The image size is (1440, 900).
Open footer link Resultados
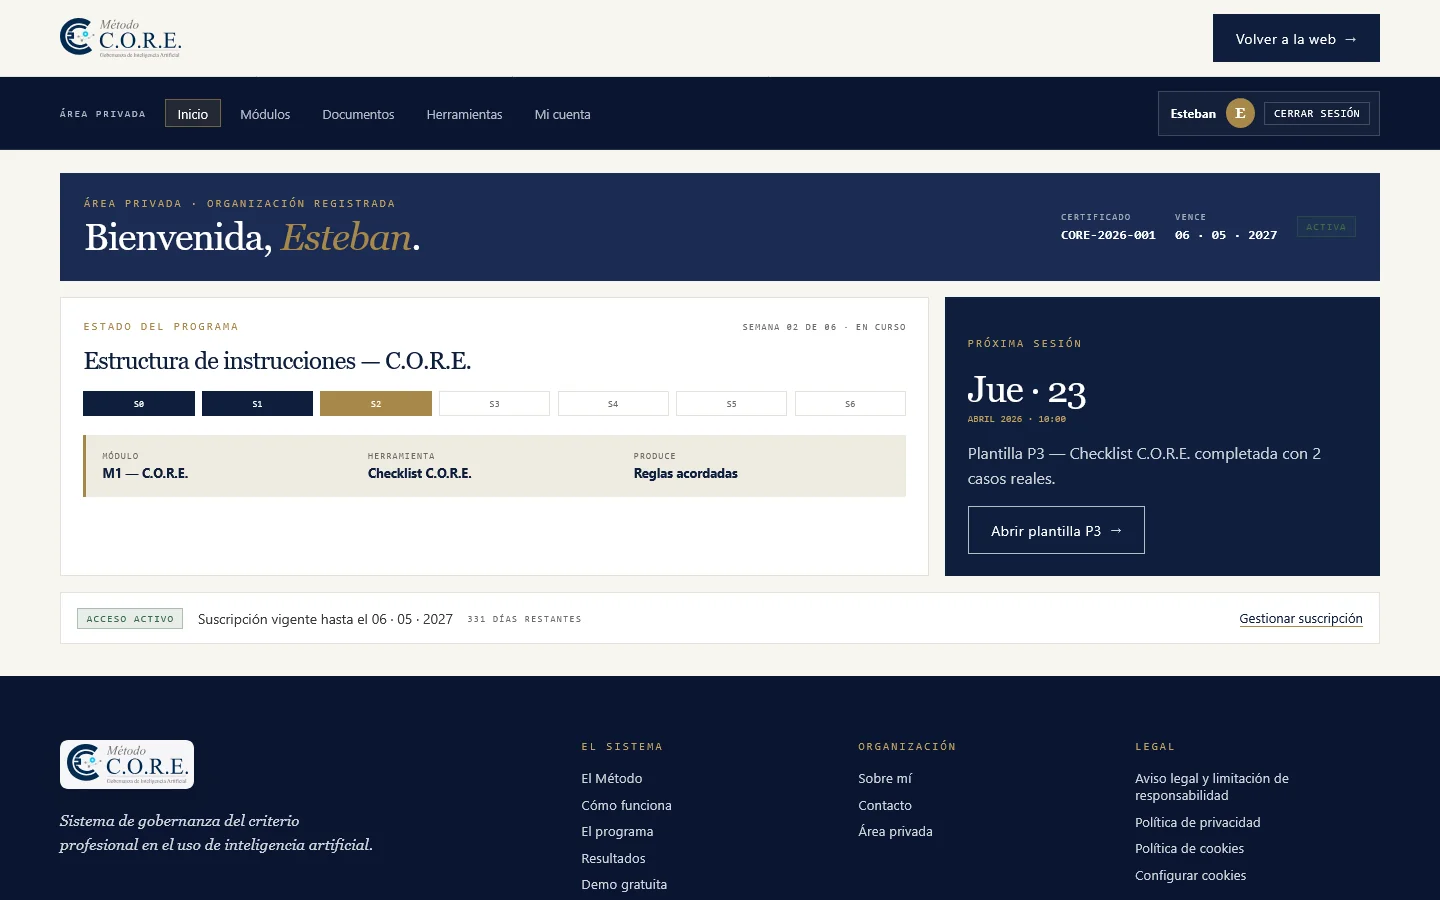[x=613, y=858]
